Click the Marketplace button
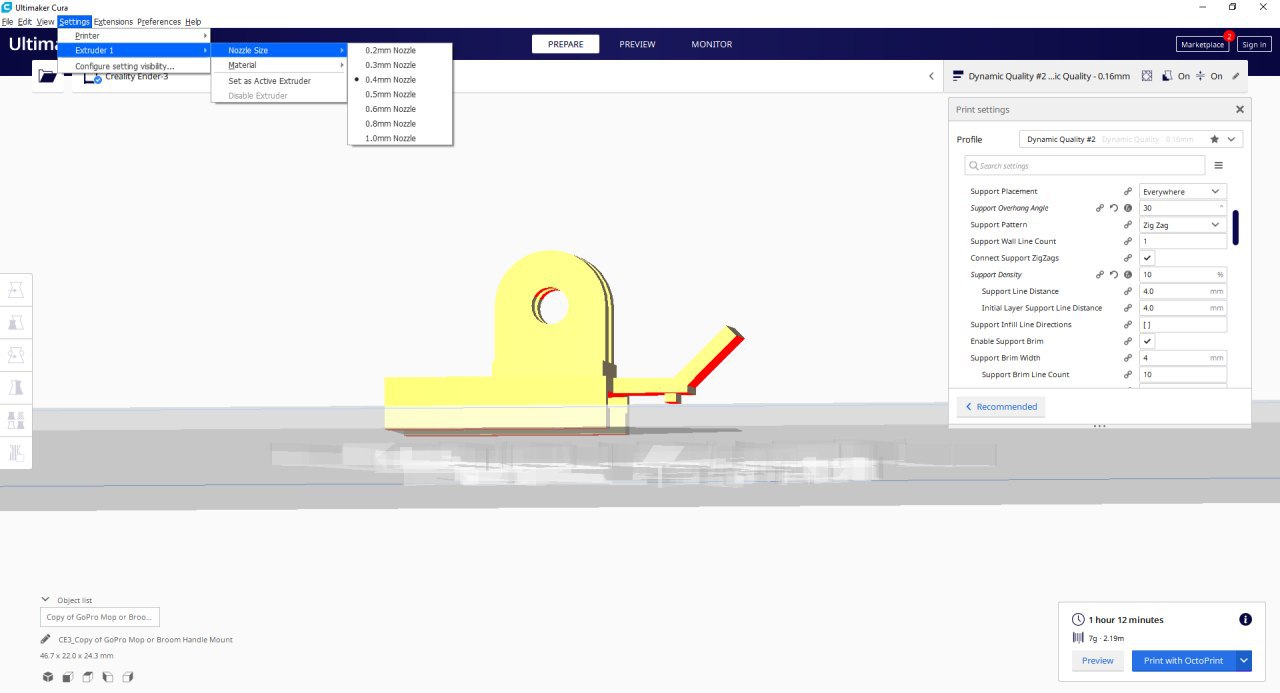The height and width of the screenshot is (693, 1280). point(1203,44)
